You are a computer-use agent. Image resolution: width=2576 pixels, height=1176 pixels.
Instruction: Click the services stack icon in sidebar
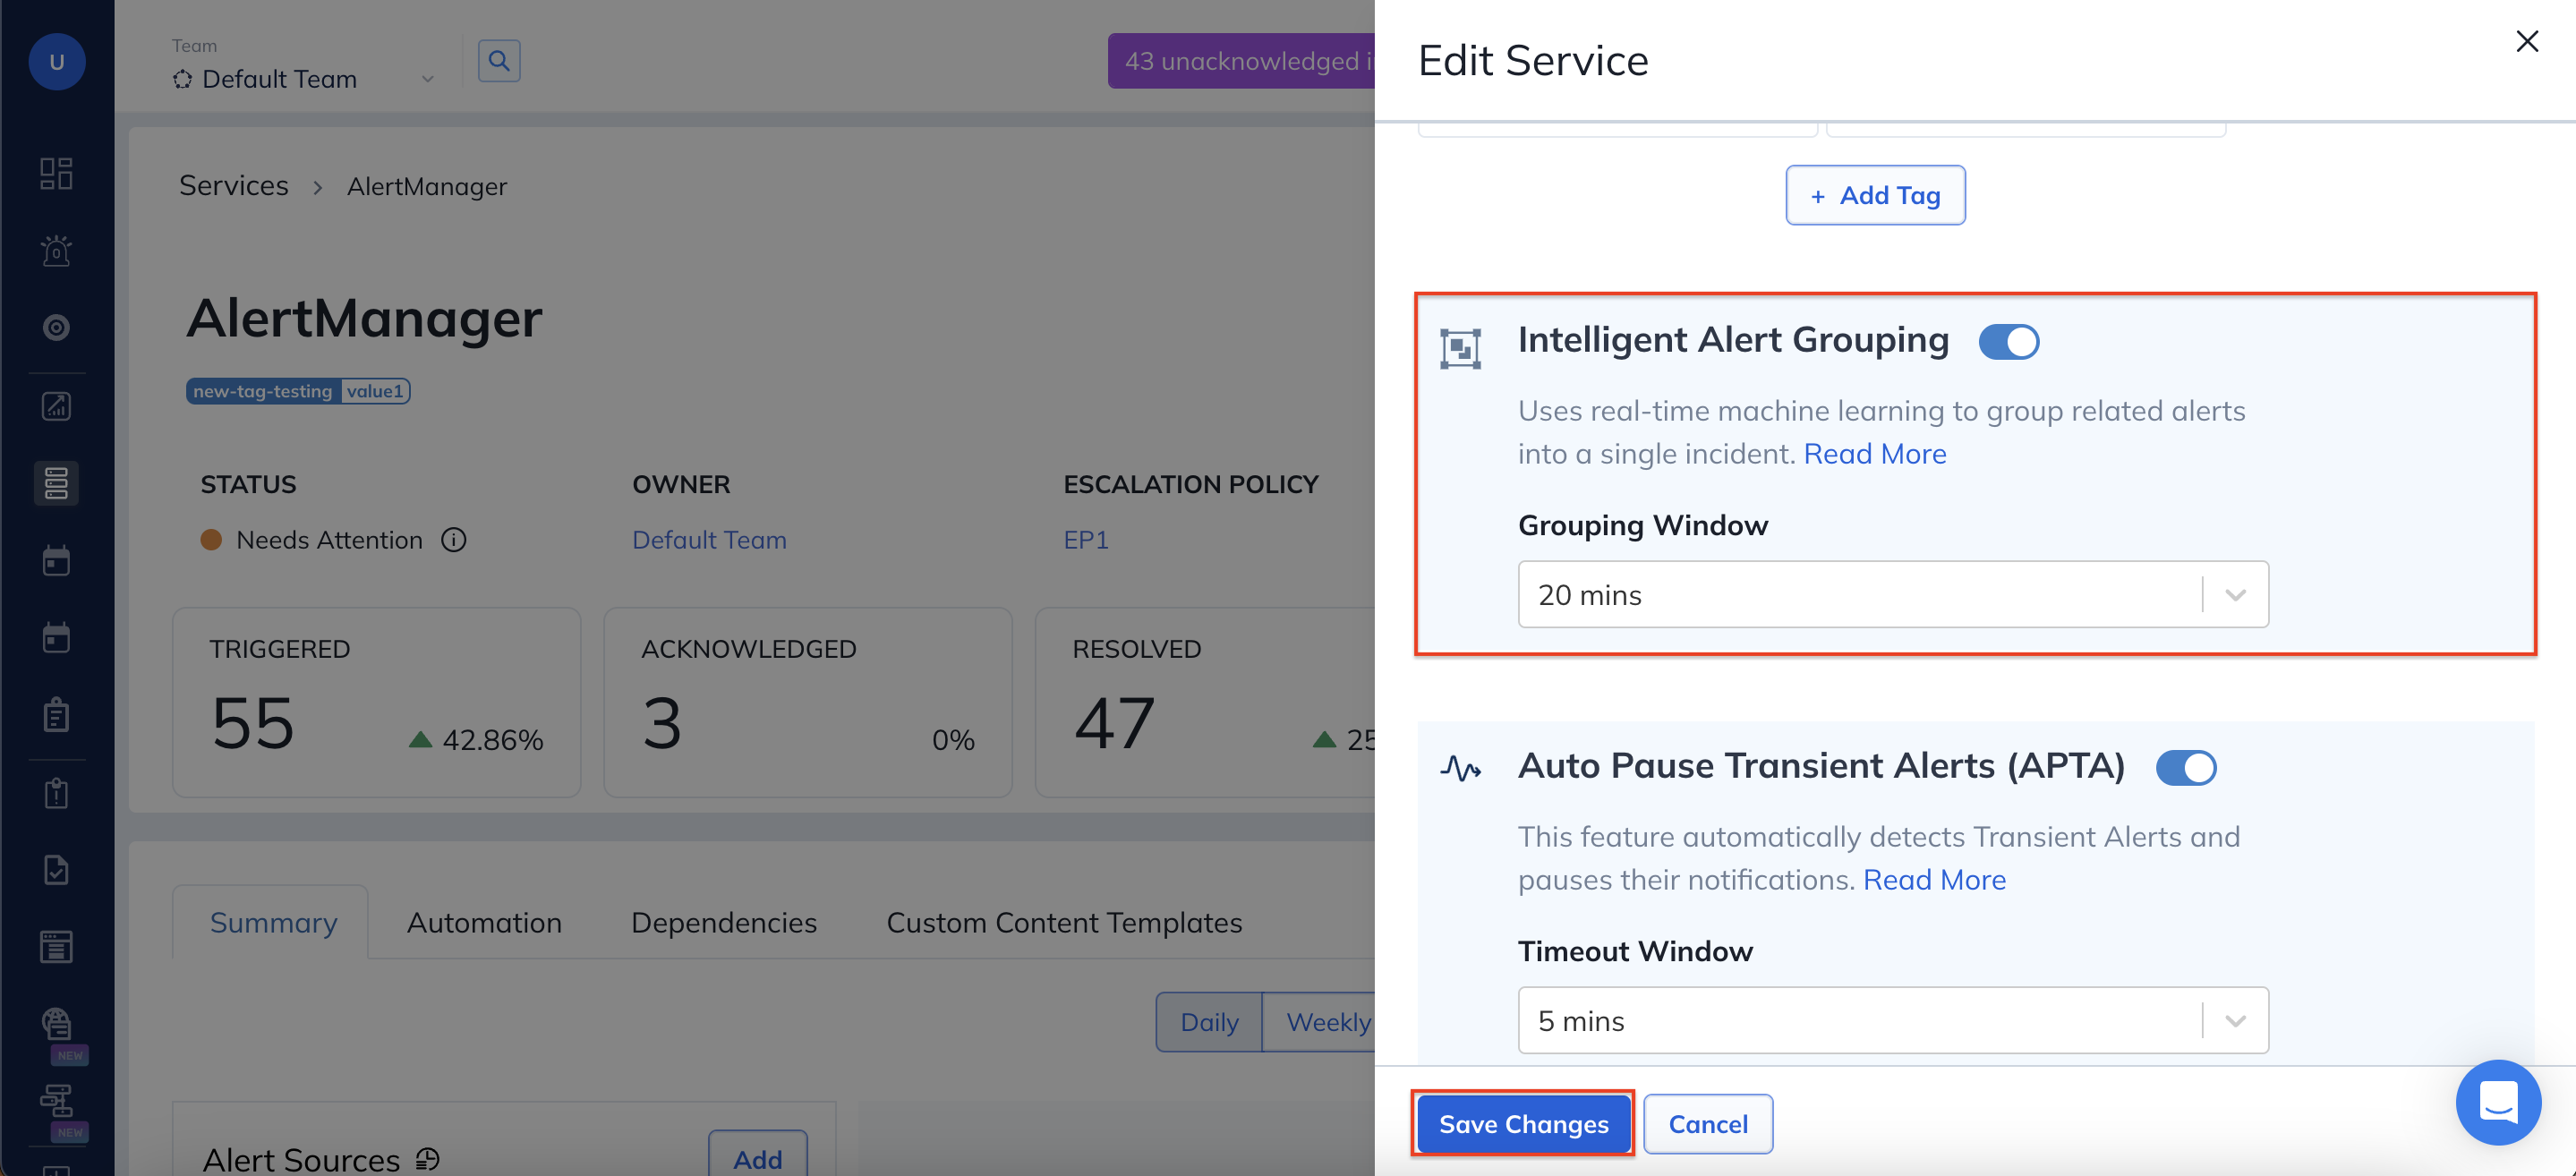pos(56,483)
